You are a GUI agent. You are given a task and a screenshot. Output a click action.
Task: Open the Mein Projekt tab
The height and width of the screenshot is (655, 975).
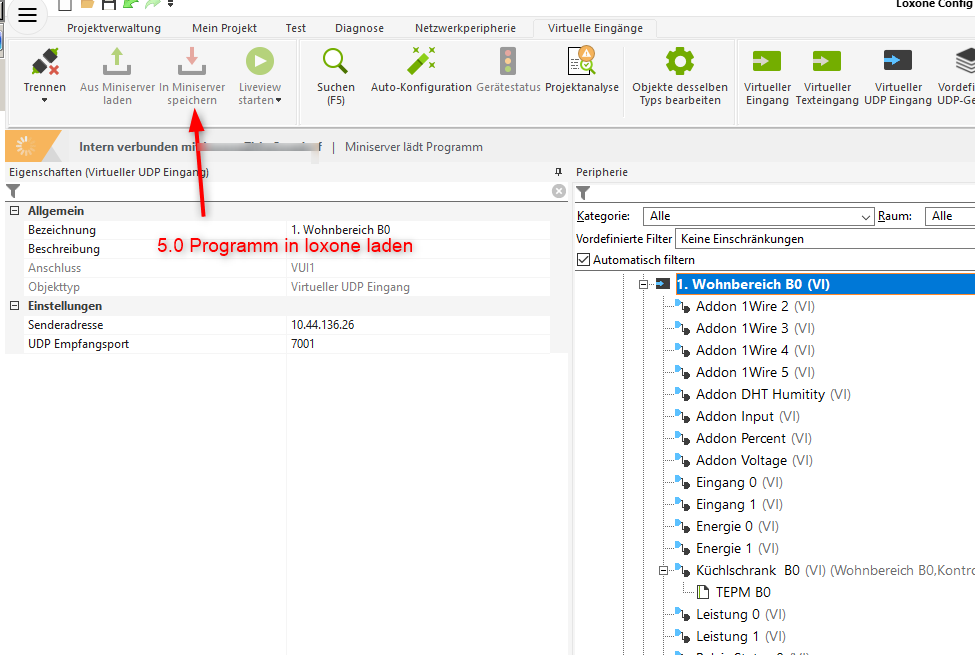(x=224, y=28)
